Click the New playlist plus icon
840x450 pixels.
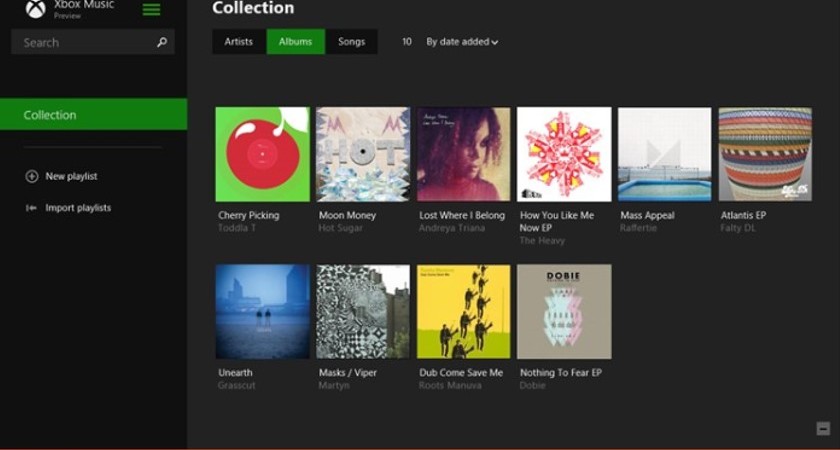click(x=32, y=177)
